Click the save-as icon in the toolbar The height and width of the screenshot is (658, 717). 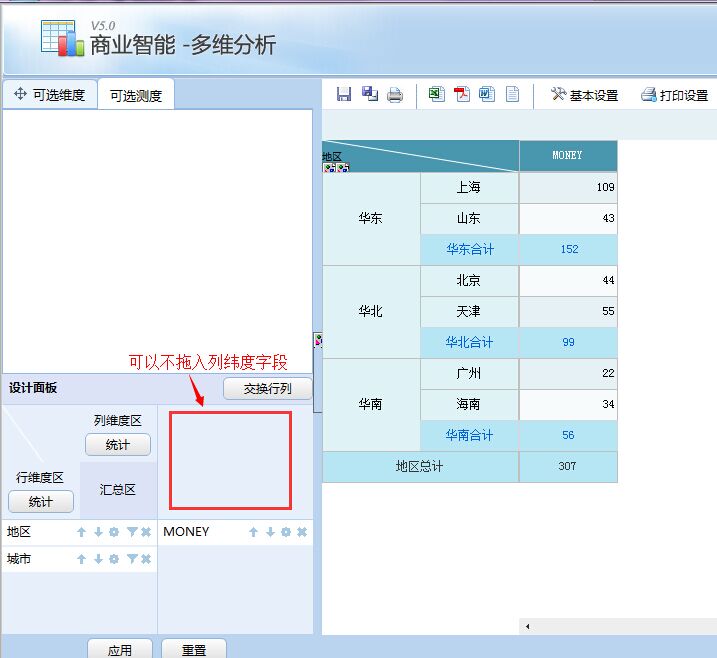(370, 95)
